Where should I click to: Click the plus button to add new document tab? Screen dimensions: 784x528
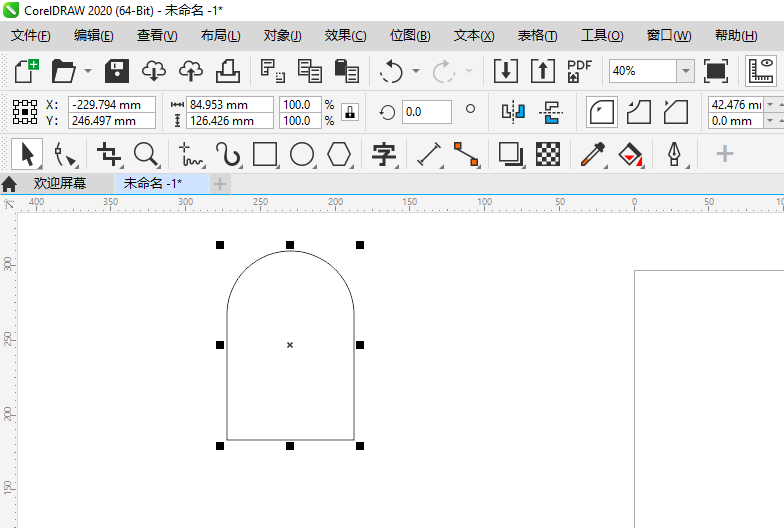click(x=220, y=184)
